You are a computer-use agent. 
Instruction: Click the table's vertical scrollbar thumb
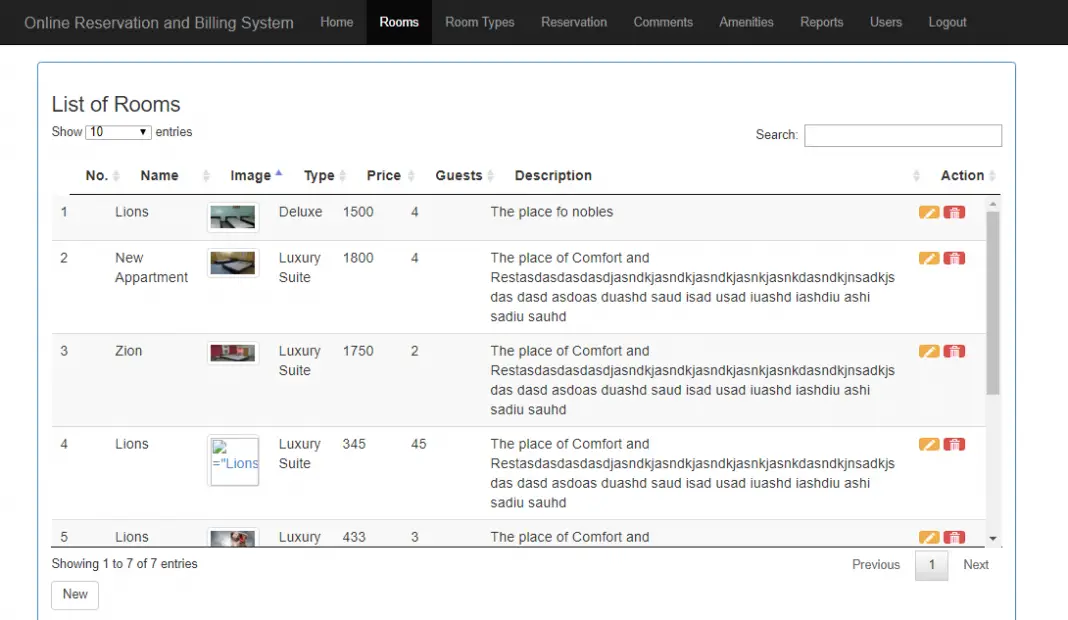992,300
